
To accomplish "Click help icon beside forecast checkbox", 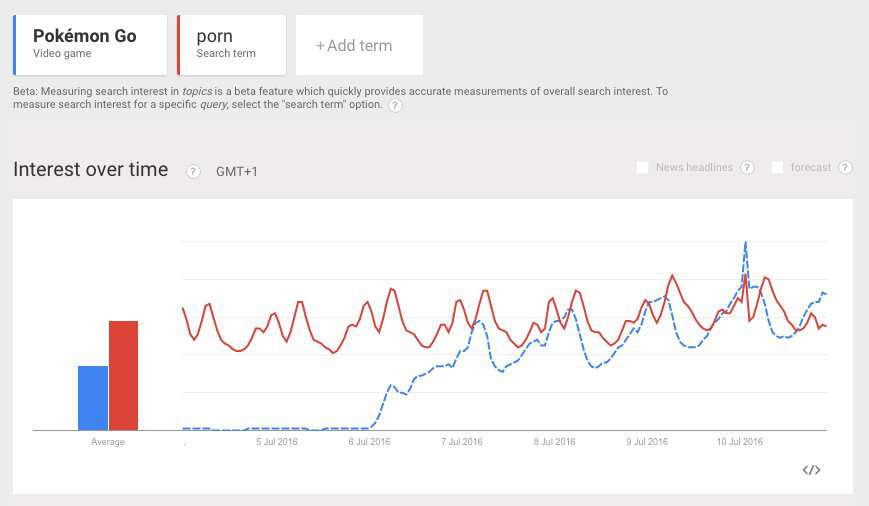I will pos(845,167).
